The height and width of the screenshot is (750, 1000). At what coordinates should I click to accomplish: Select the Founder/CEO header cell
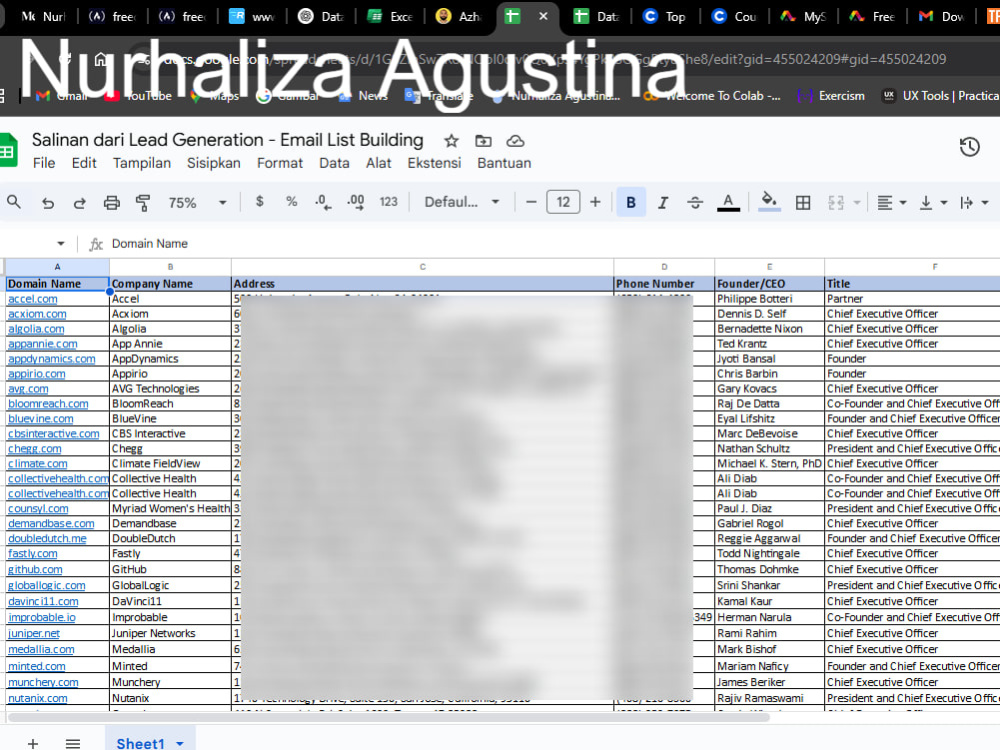(769, 284)
